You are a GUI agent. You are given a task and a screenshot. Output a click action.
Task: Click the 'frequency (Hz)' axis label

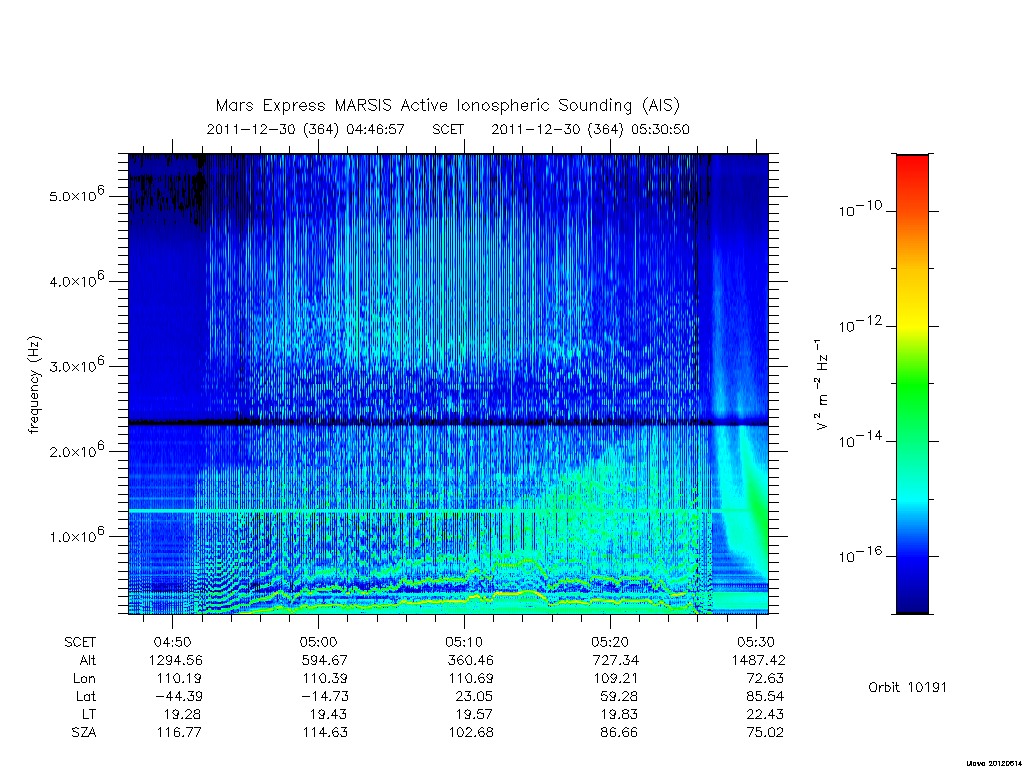point(34,385)
